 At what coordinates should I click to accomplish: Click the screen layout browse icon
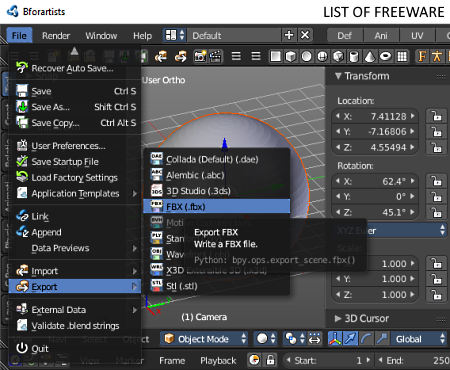tap(174, 35)
